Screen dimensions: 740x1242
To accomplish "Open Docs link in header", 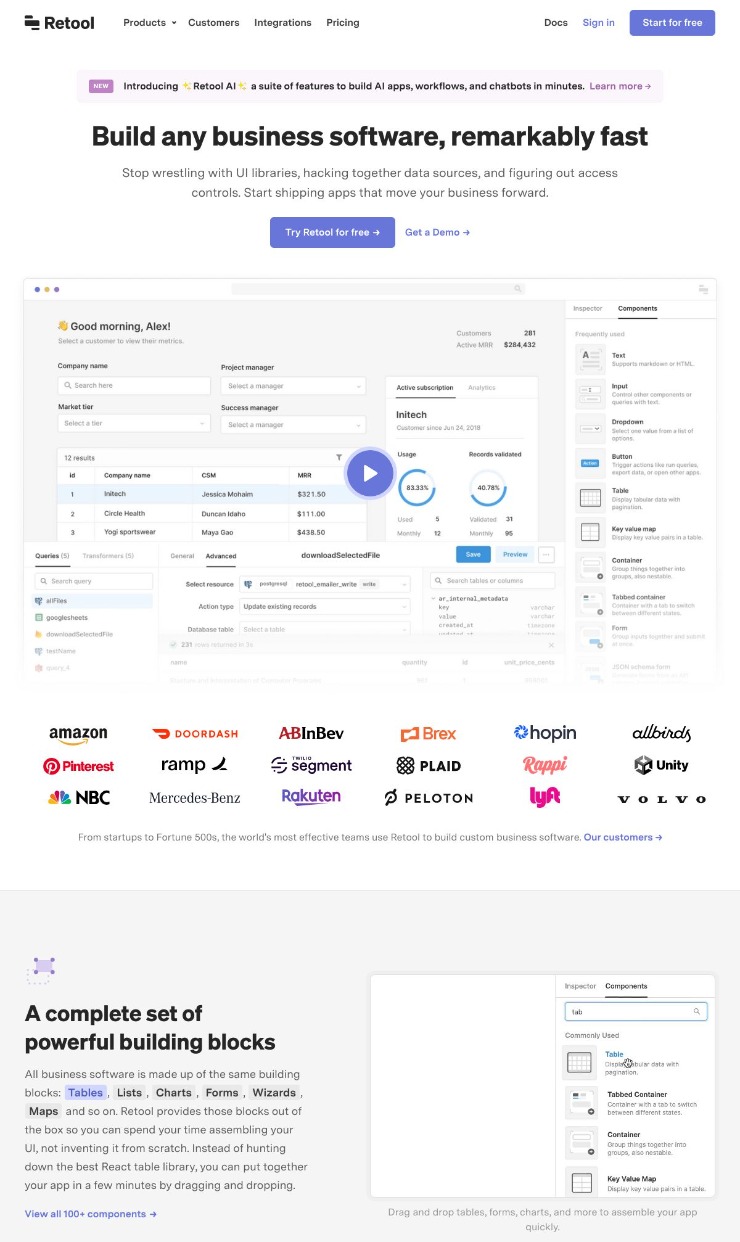I will [556, 22].
